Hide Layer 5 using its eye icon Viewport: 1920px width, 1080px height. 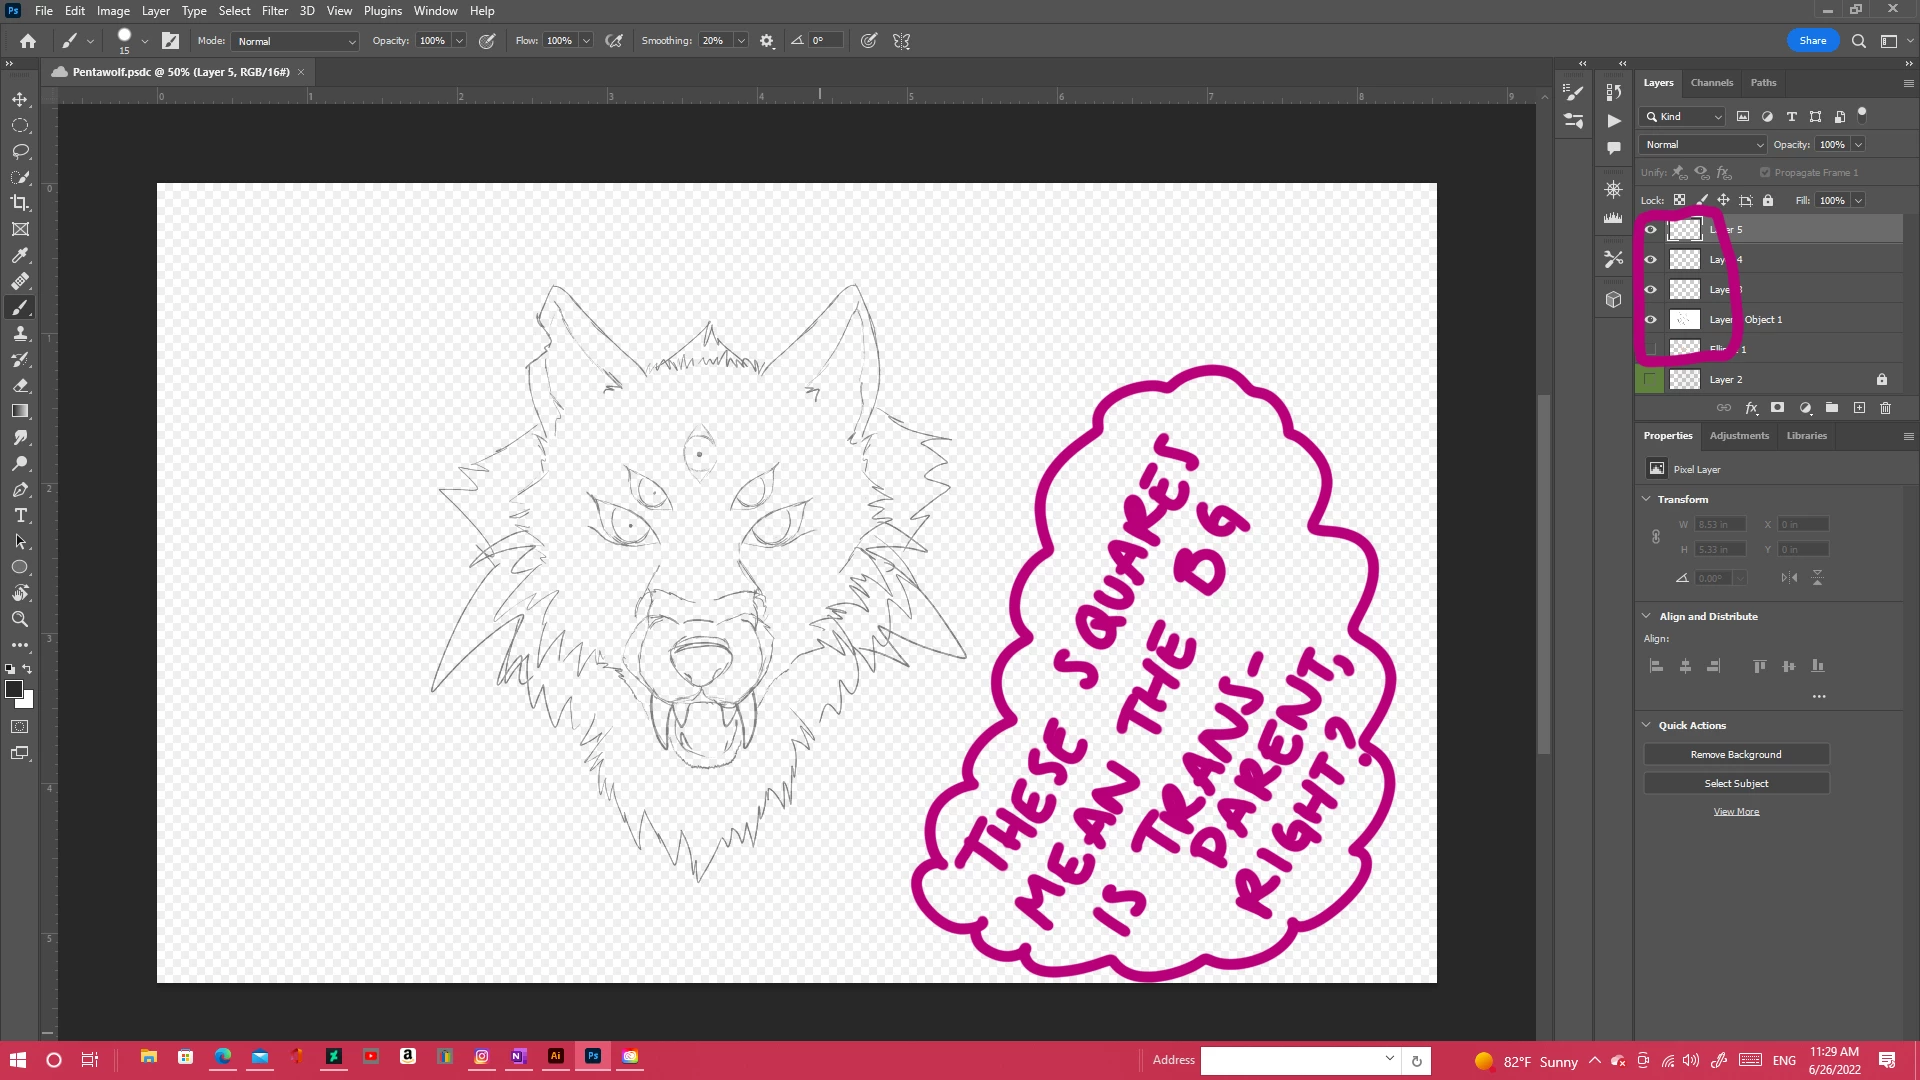pos(1651,229)
